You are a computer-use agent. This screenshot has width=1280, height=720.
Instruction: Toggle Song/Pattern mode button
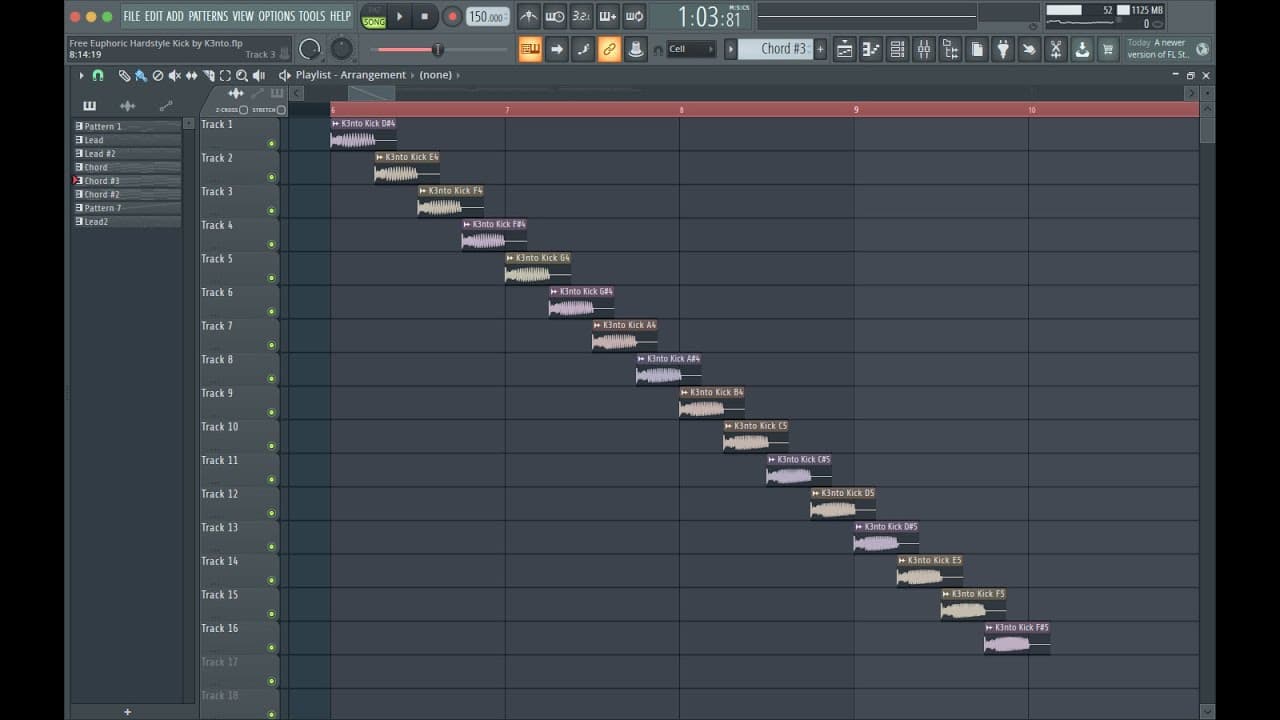[x=373, y=17]
